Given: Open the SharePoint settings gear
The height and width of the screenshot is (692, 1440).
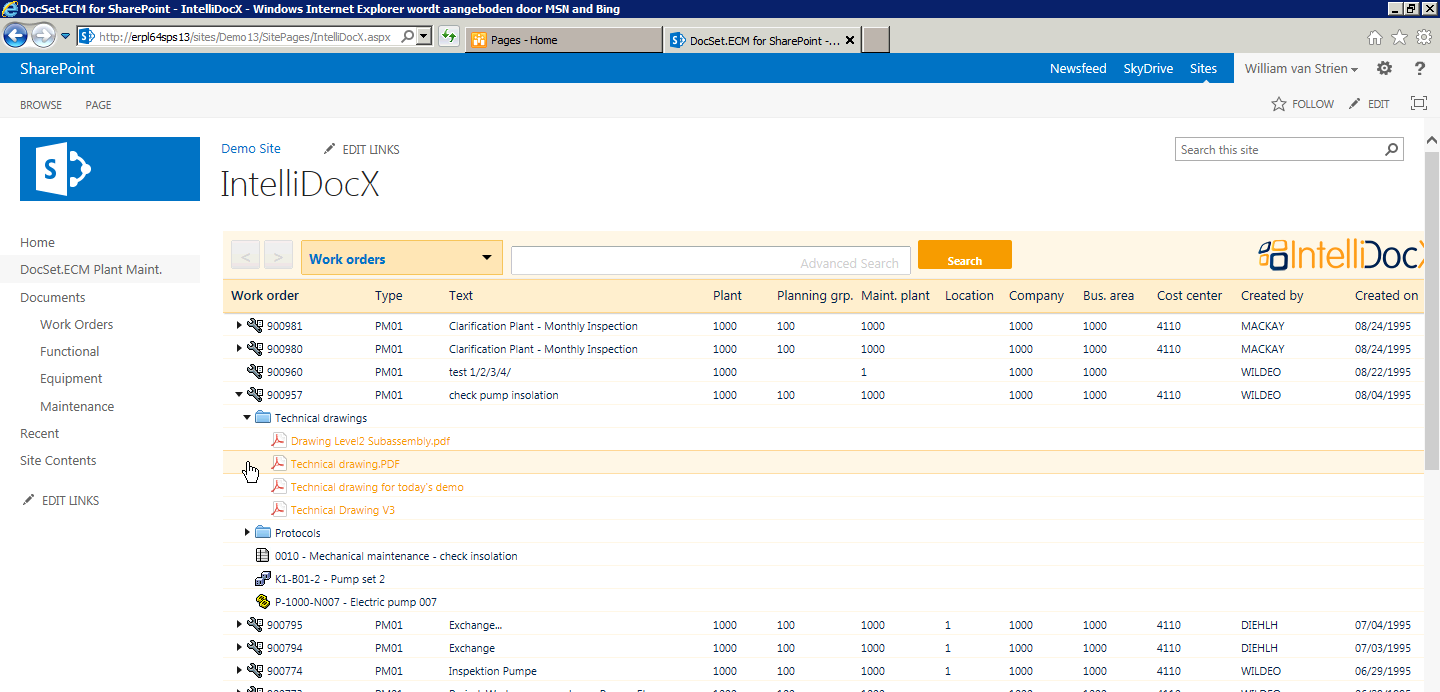Looking at the screenshot, I should (x=1384, y=68).
